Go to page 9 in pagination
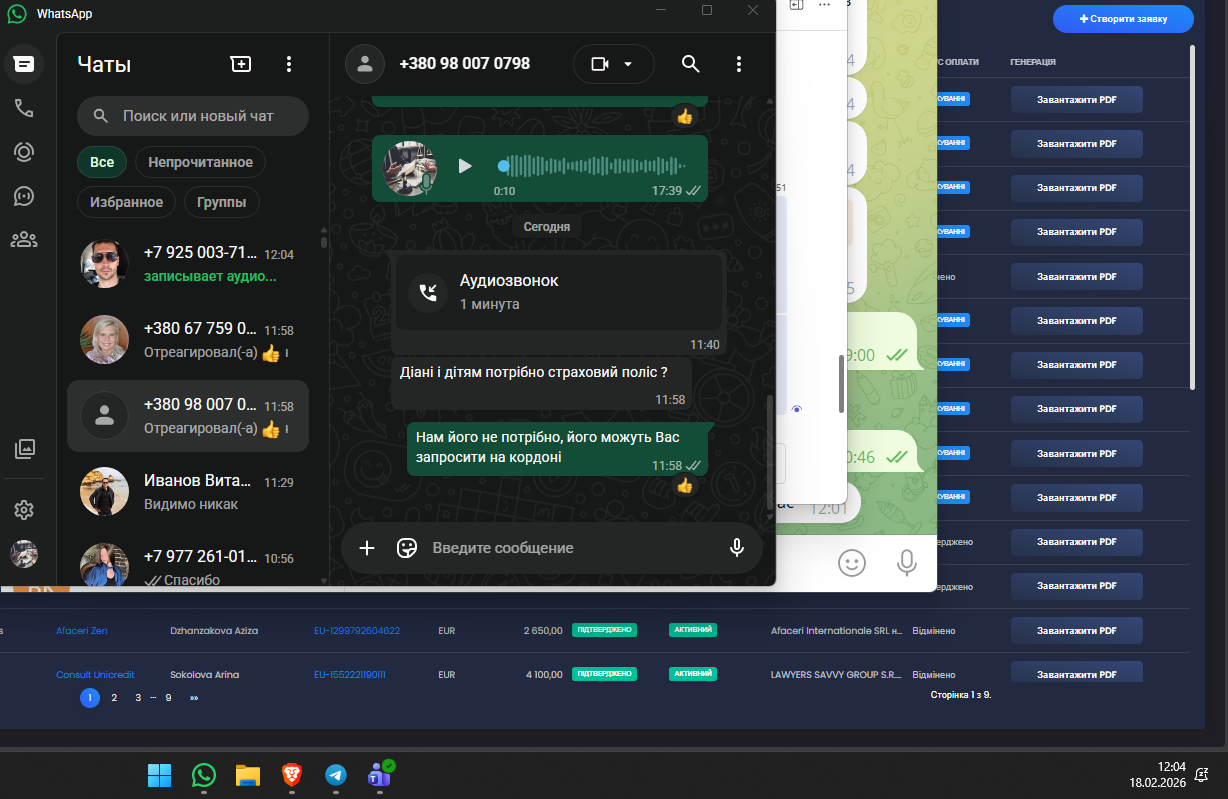Screen dimensions: 1228x799 click(x=168, y=698)
